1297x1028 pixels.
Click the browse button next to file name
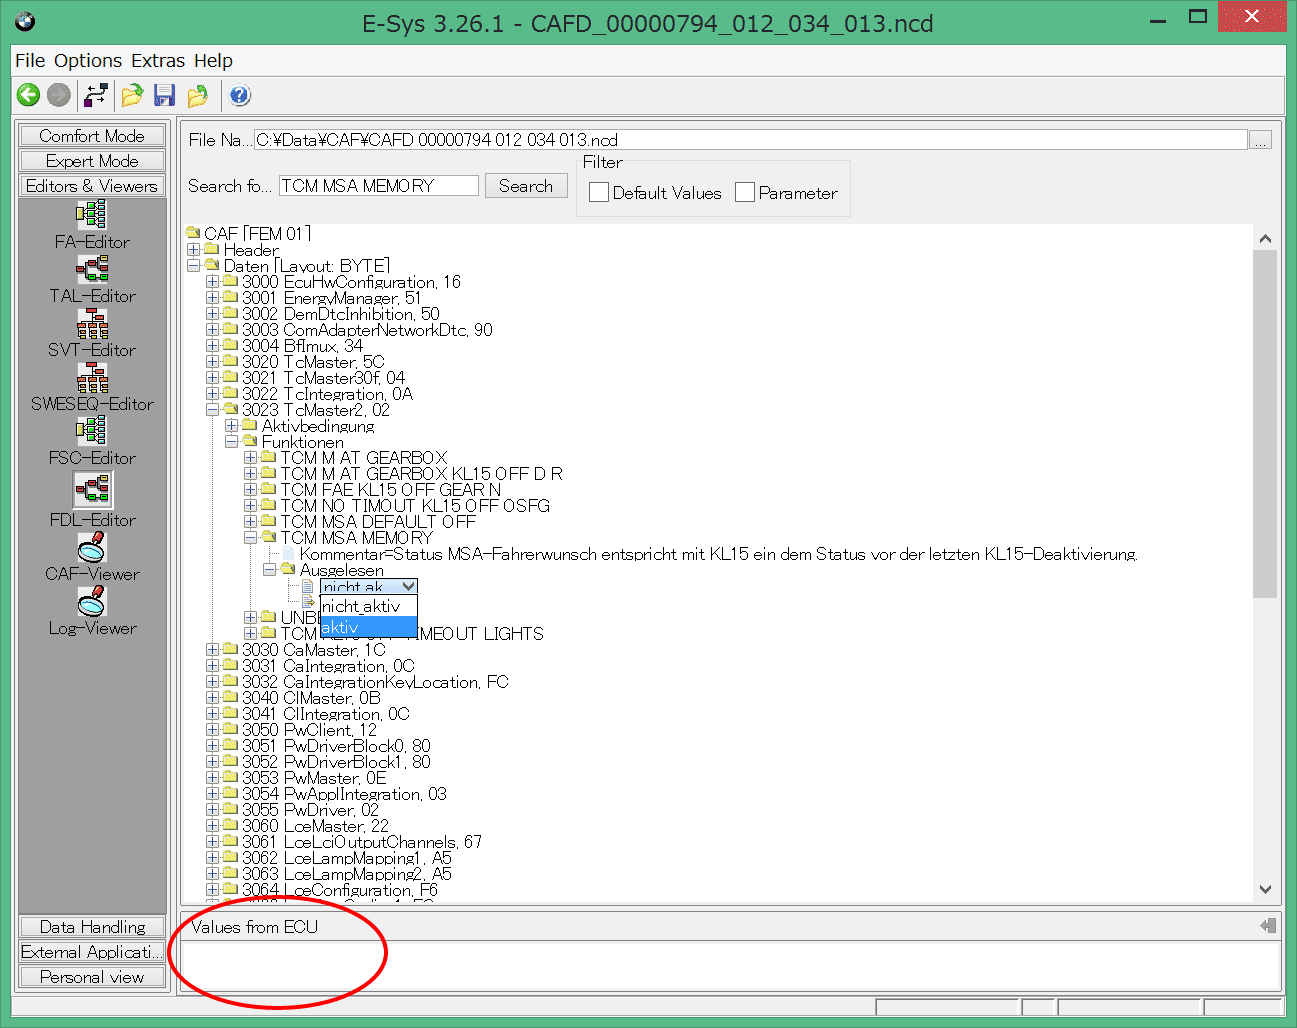tap(1261, 140)
